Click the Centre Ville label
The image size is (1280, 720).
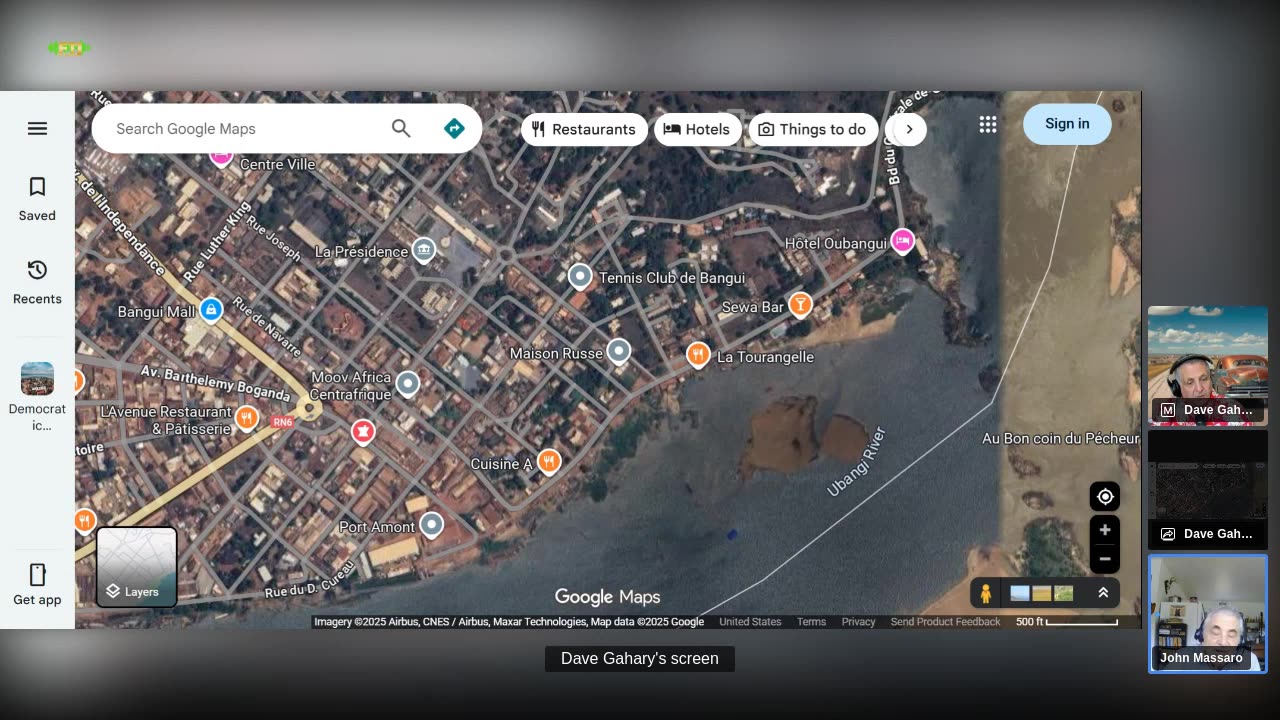click(x=277, y=164)
